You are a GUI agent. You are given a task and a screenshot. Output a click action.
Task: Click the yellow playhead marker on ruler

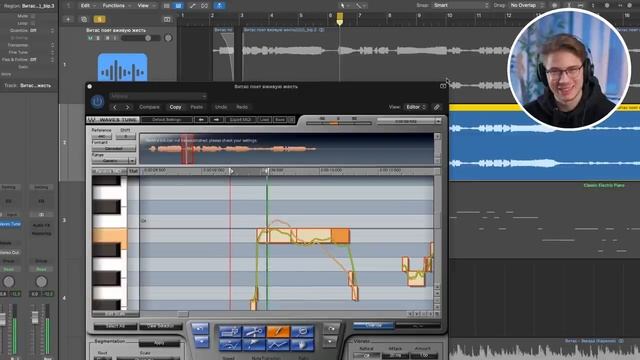click(340, 18)
